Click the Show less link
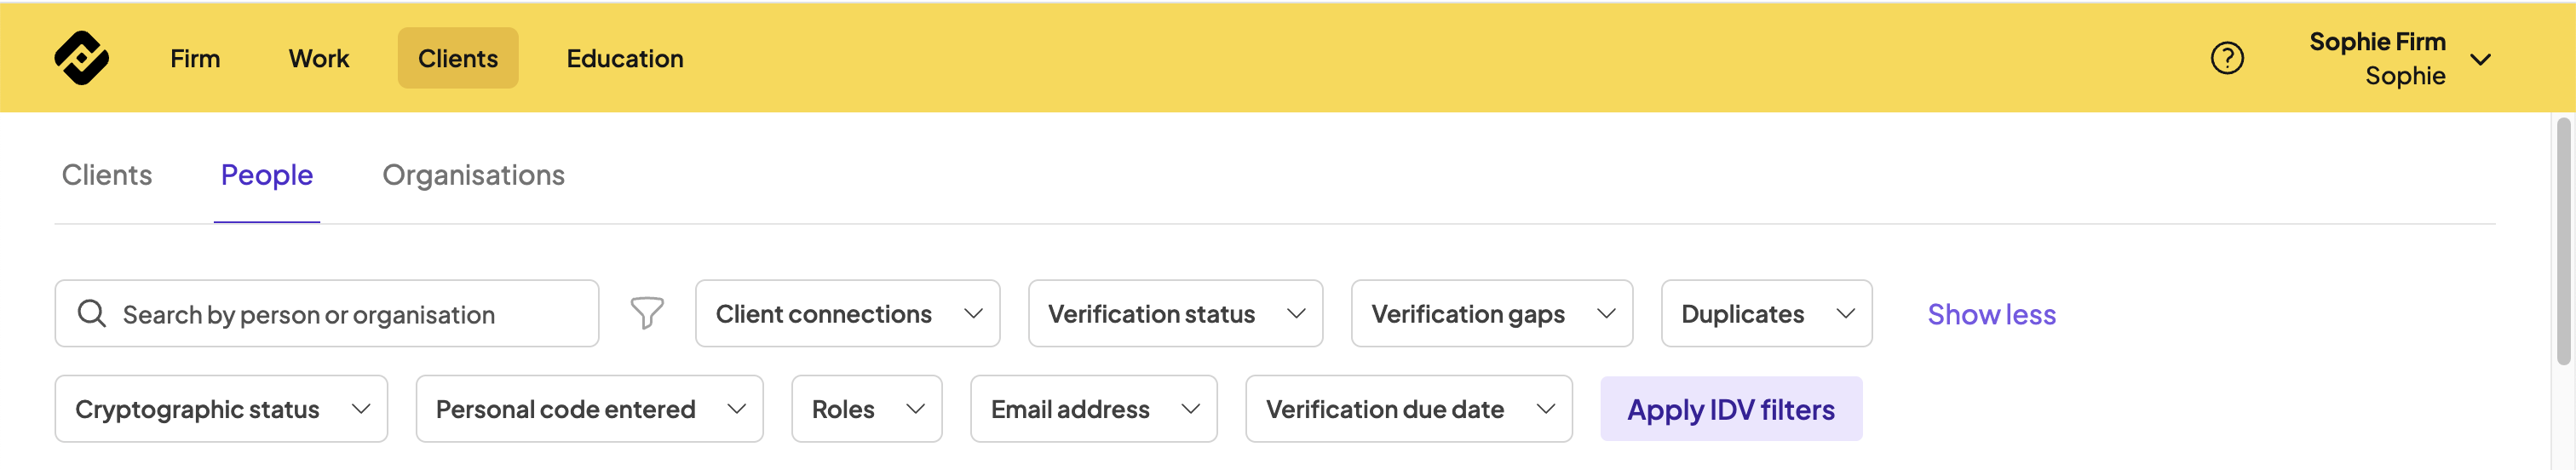The height and width of the screenshot is (470, 2576). tap(1991, 314)
